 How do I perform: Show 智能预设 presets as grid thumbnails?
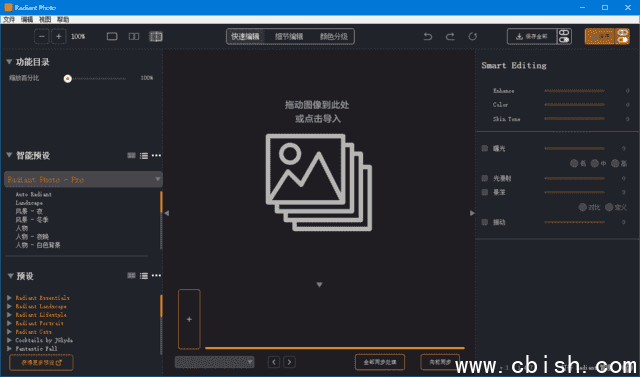(x=131, y=155)
